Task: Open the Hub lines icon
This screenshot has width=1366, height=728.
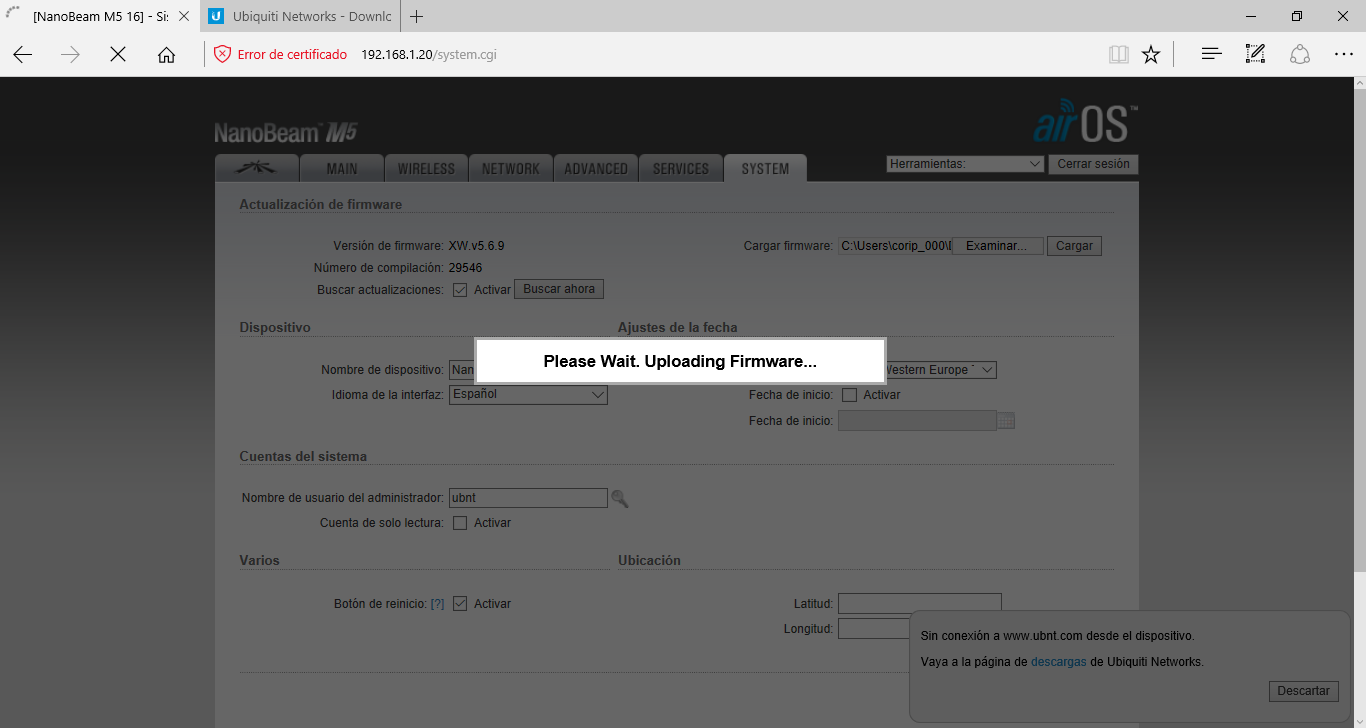Action: 1211,55
